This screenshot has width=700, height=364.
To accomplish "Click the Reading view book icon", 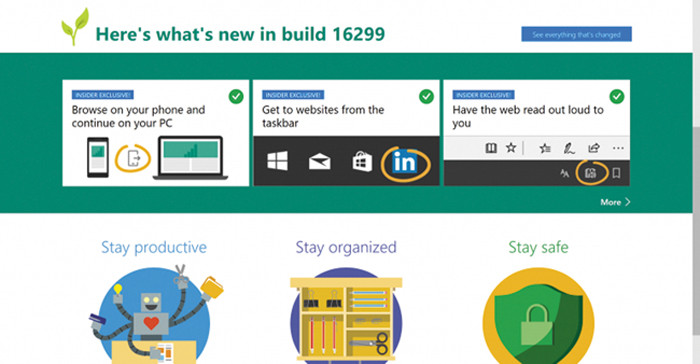I will click(491, 148).
